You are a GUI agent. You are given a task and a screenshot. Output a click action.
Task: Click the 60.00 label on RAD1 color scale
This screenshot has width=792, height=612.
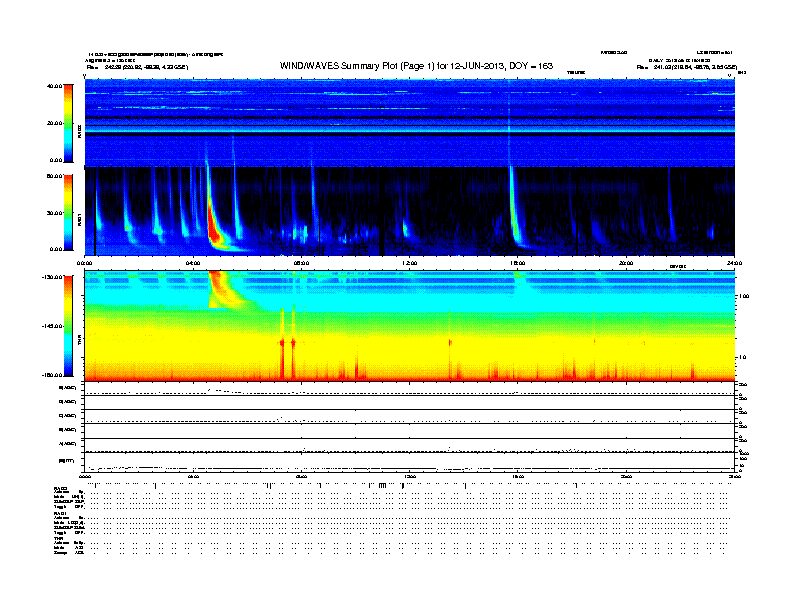coord(55,176)
